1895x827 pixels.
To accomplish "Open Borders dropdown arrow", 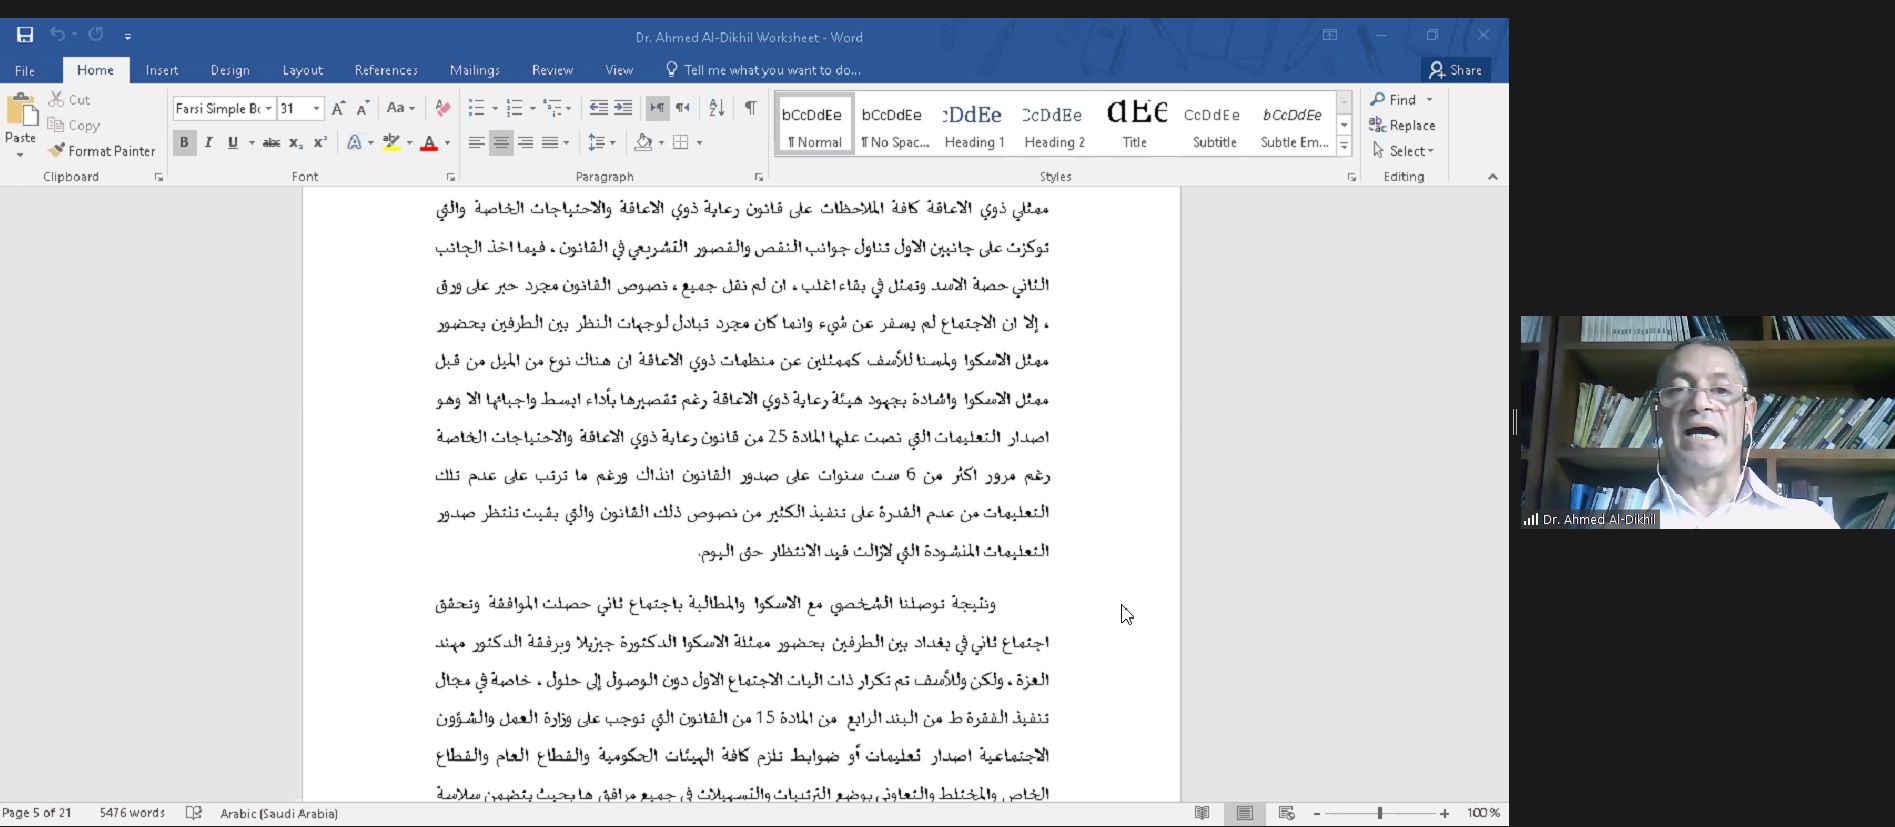I will tap(699, 143).
